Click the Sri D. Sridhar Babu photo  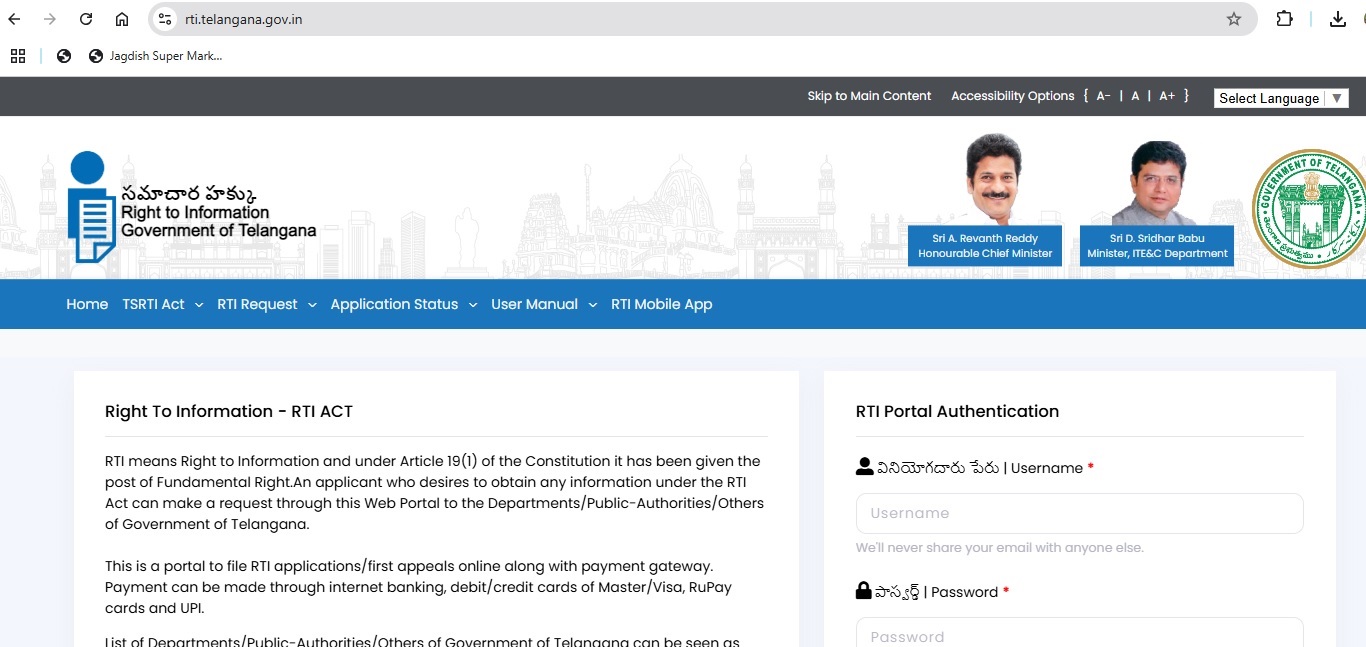click(x=1156, y=183)
